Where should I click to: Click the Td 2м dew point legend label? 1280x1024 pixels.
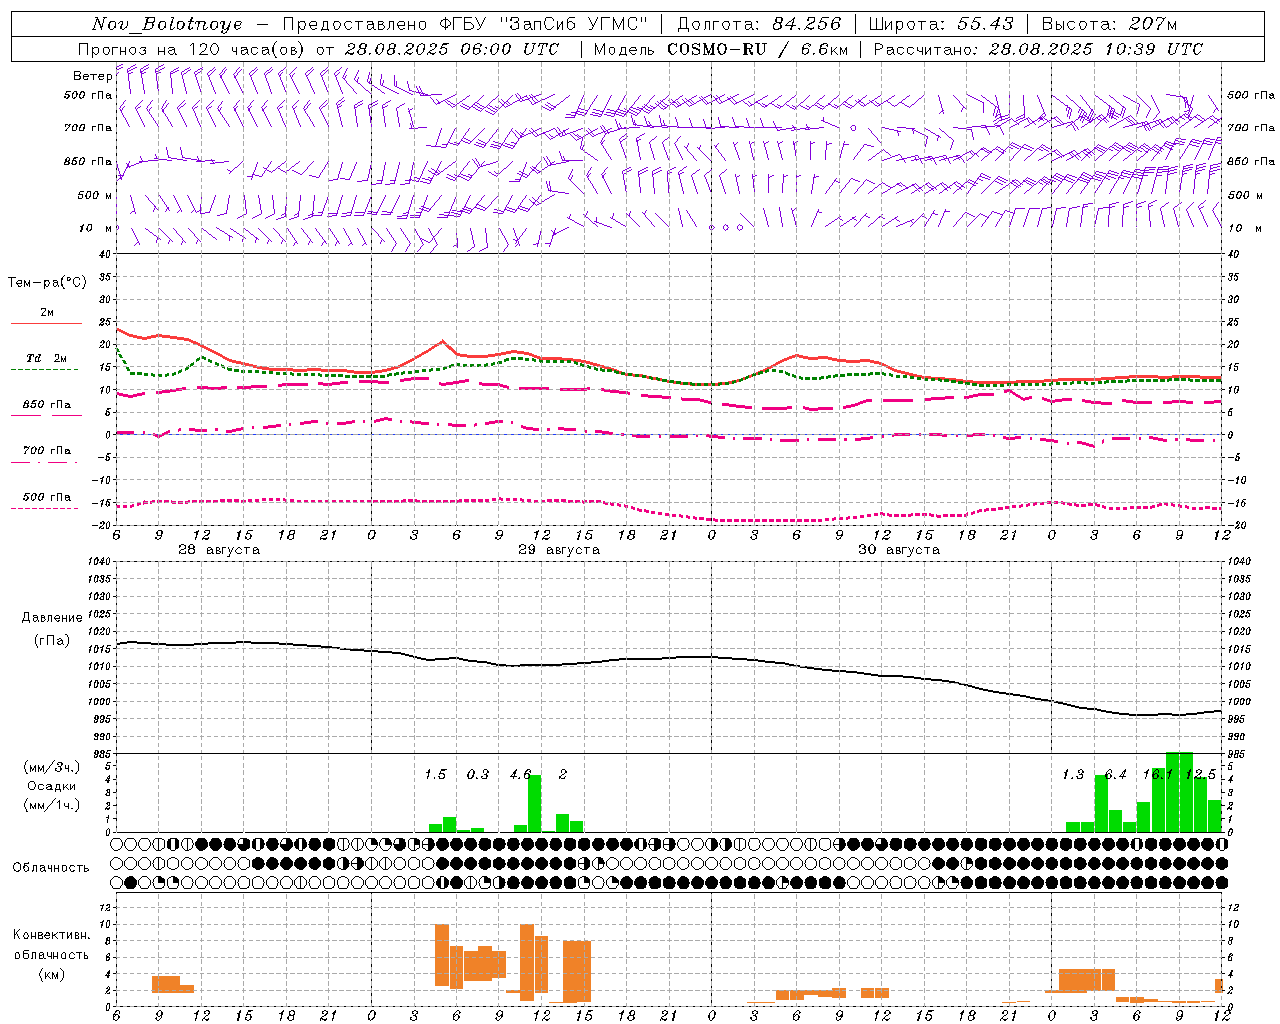[47, 358]
